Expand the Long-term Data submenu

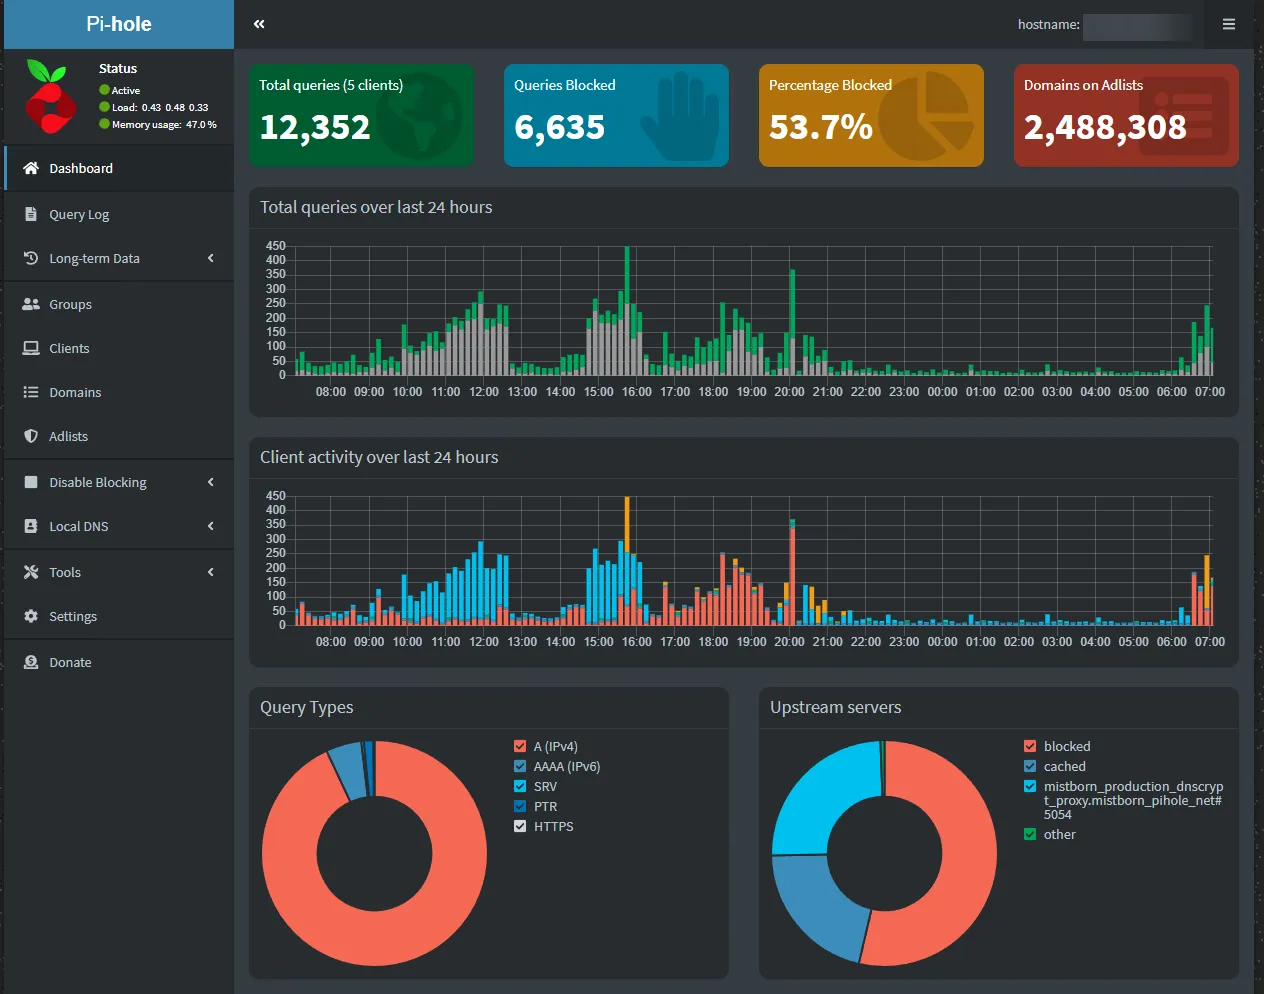(210, 258)
